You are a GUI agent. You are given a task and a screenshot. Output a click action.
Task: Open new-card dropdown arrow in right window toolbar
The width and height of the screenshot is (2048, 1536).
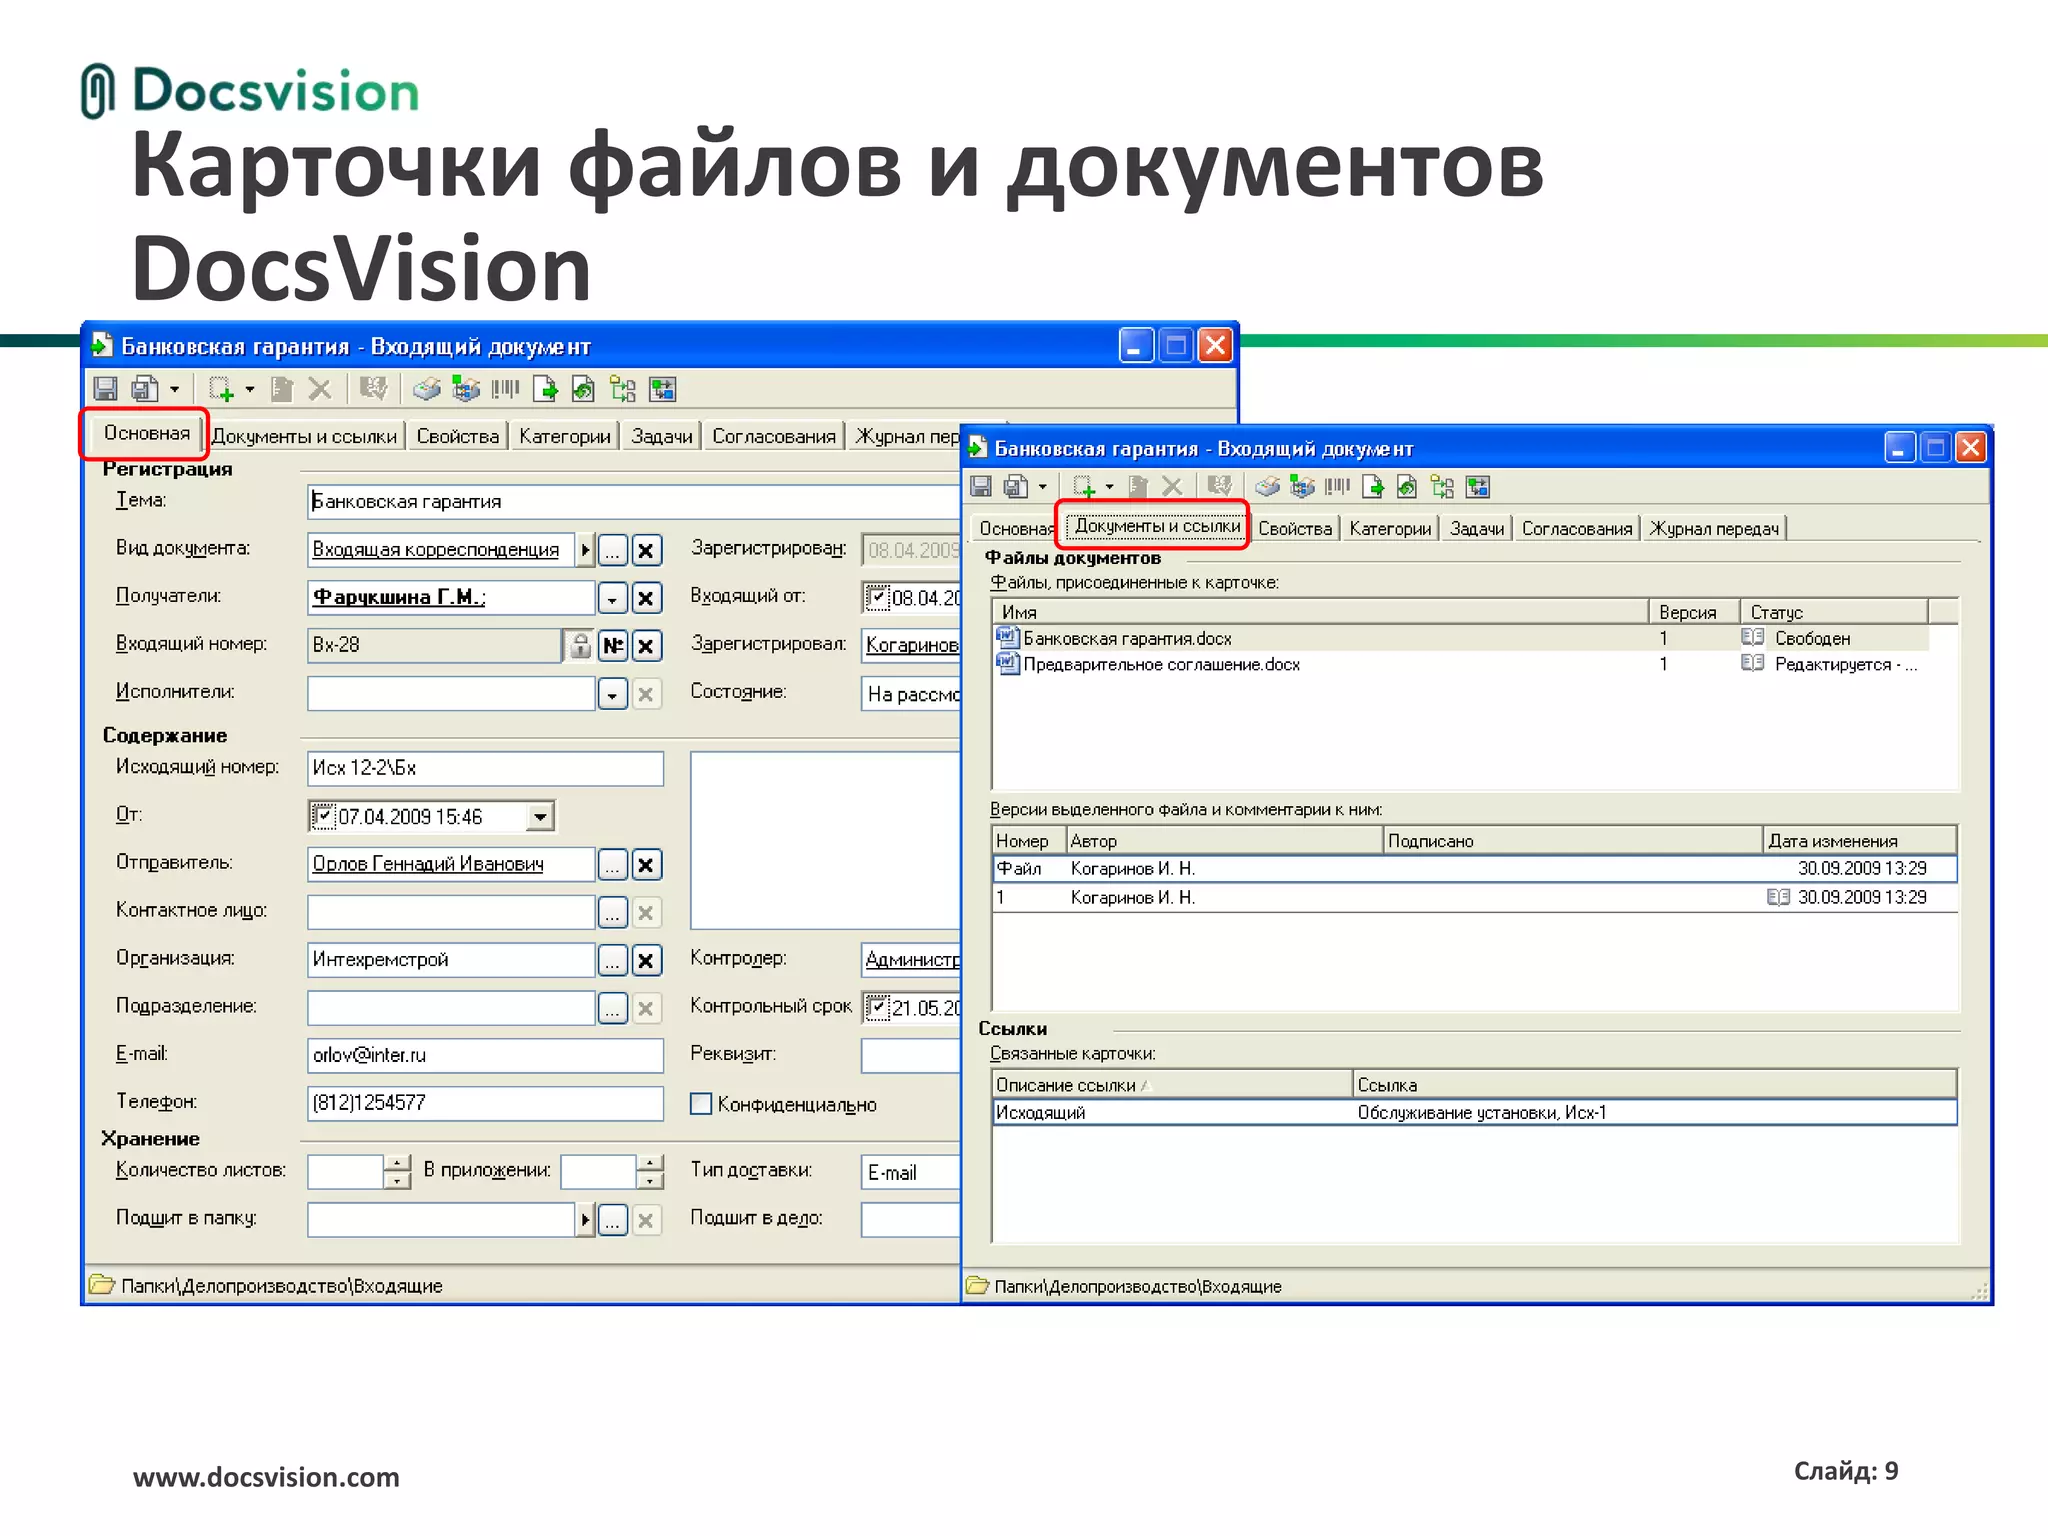tap(1110, 487)
